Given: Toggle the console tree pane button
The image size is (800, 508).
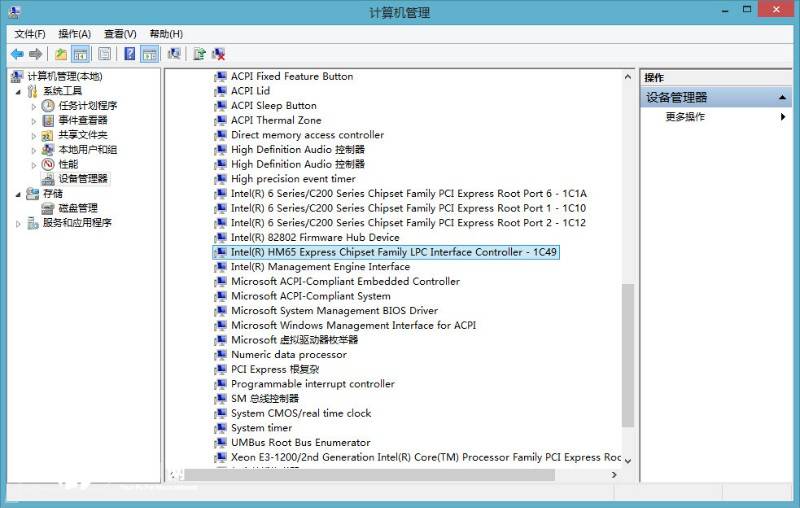Looking at the screenshot, I should point(81,54).
